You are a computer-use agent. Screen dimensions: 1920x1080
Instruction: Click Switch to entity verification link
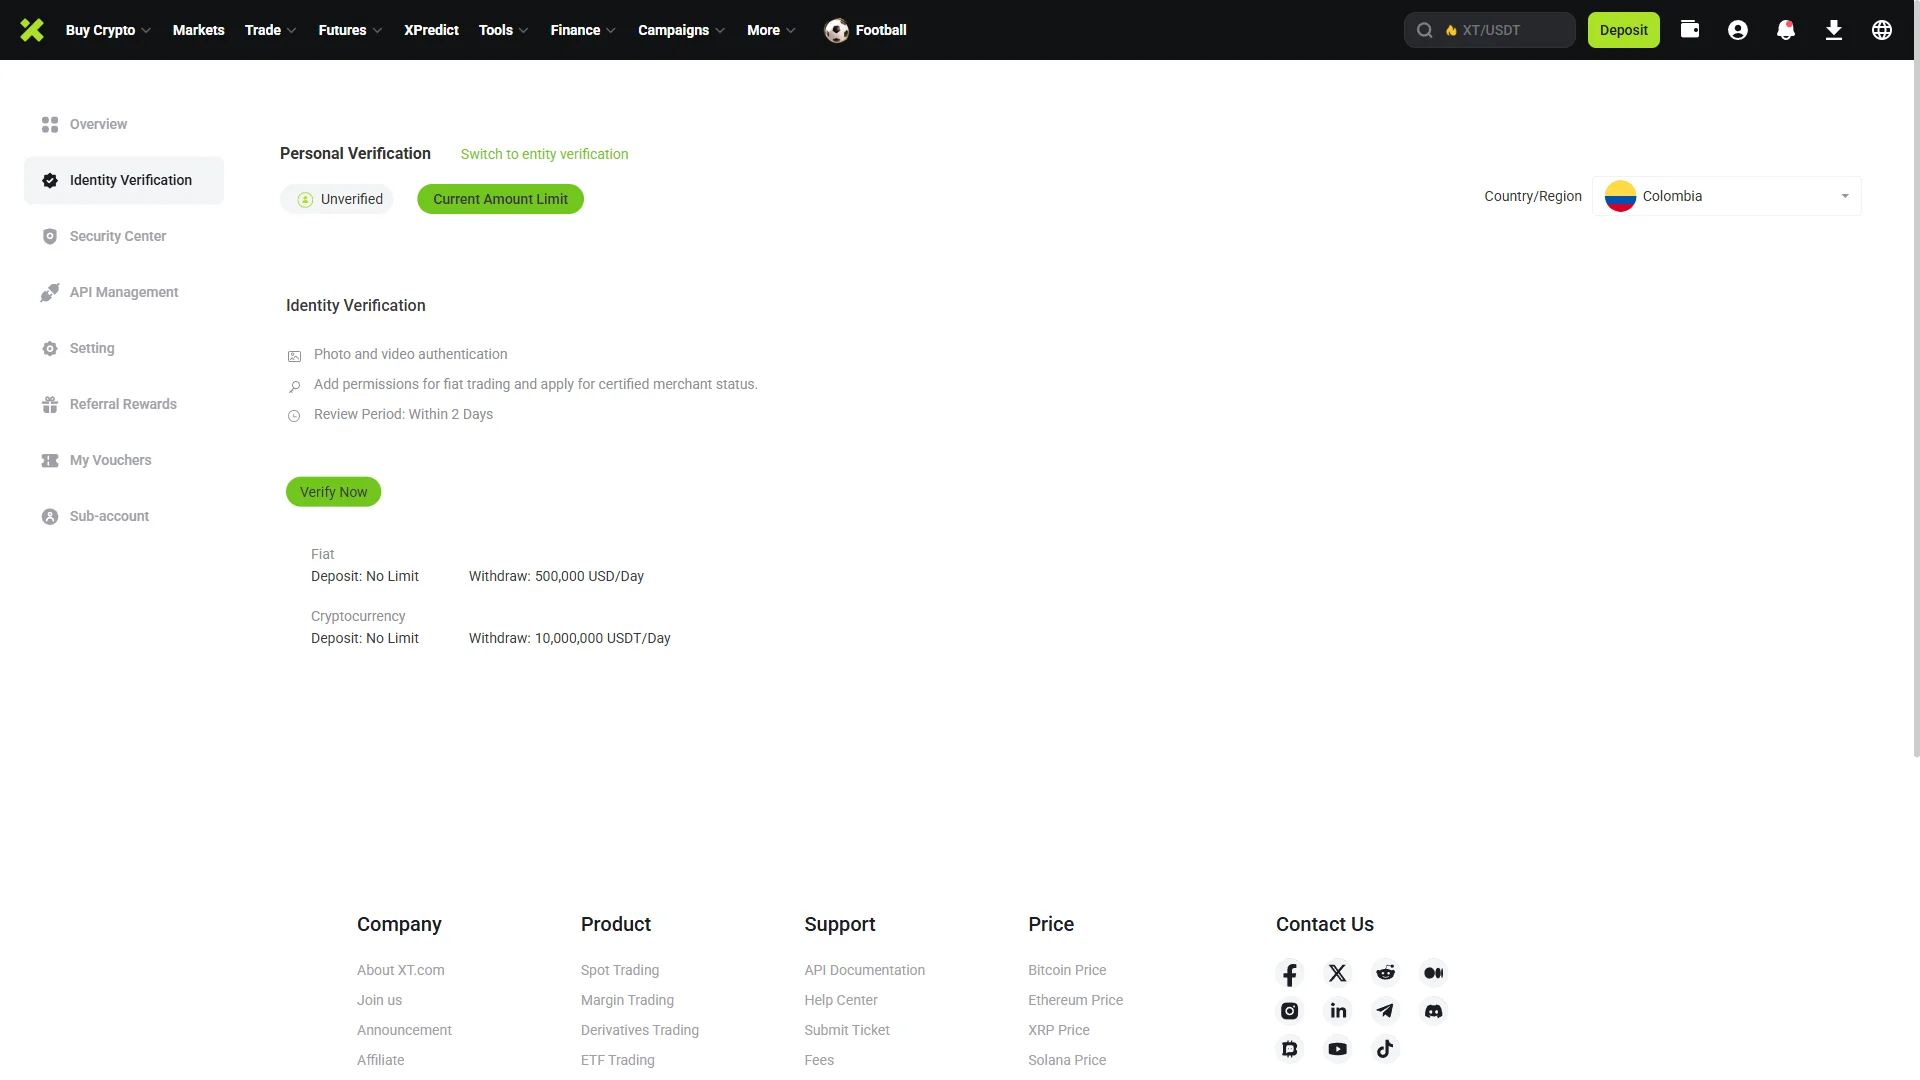coord(544,154)
